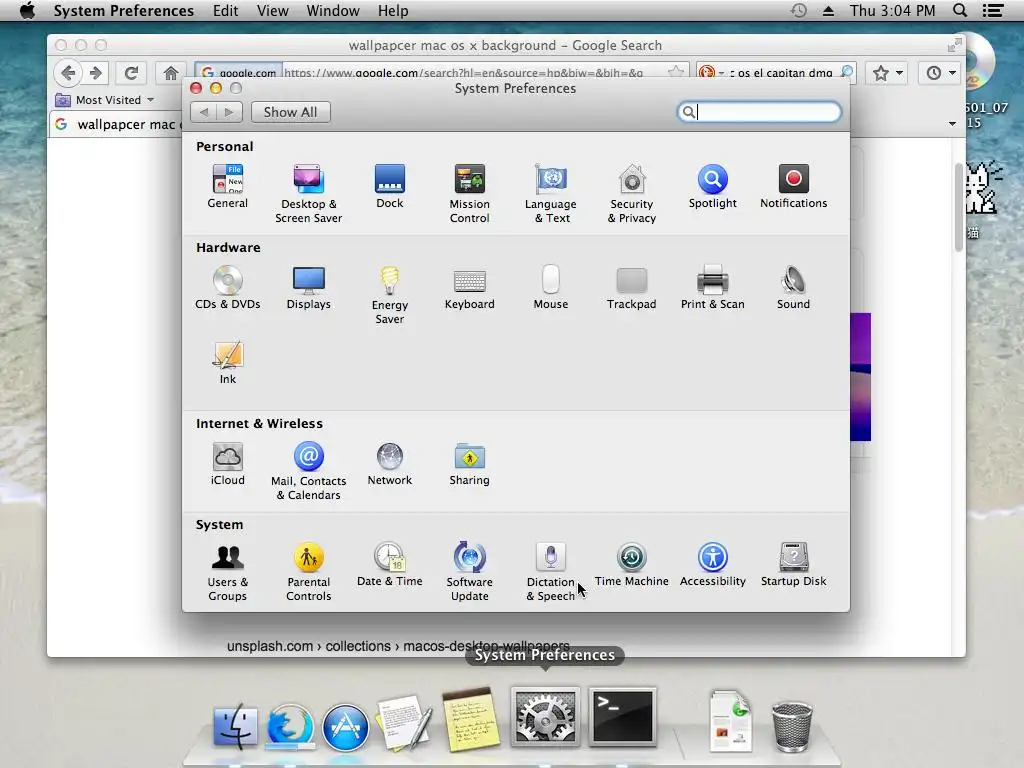Open the System Preferences menu

[x=123, y=10]
